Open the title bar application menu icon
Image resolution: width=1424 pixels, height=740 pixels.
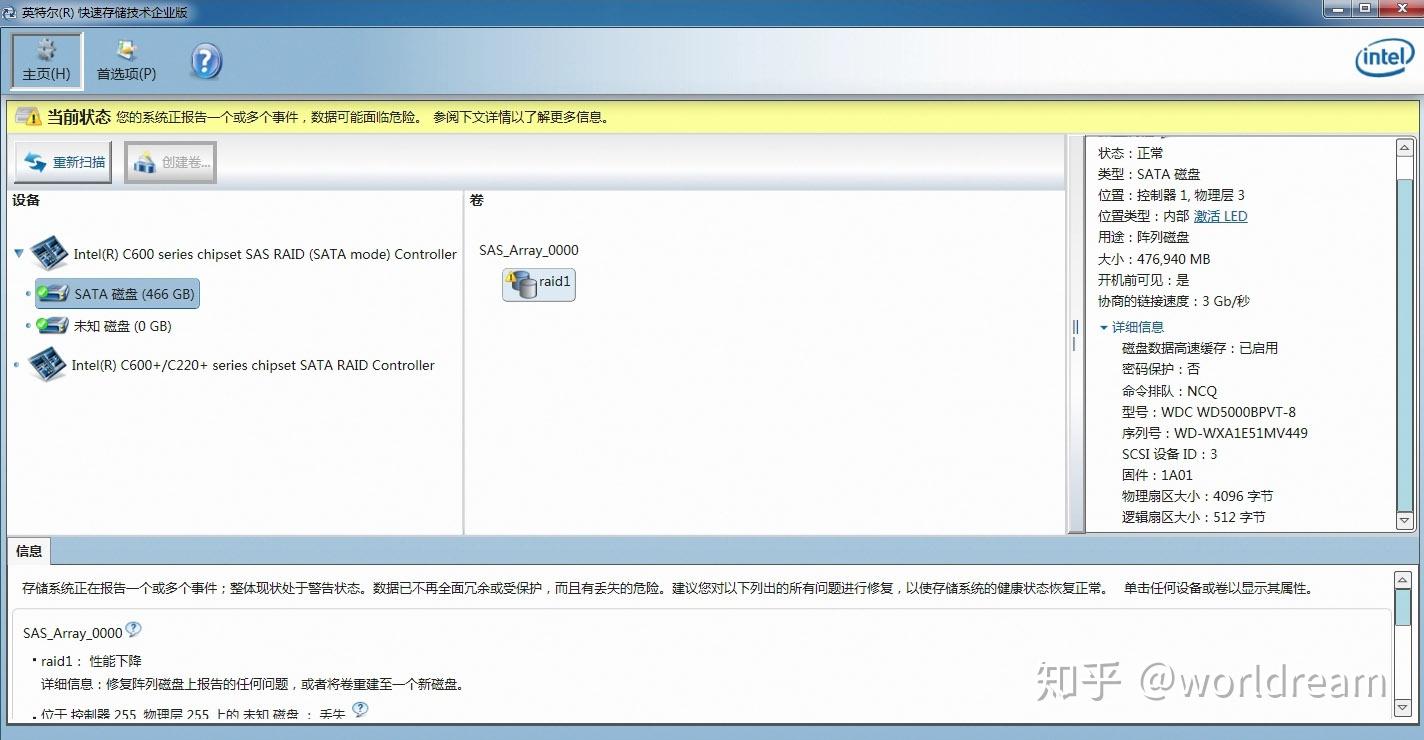pyautogui.click(x=9, y=9)
